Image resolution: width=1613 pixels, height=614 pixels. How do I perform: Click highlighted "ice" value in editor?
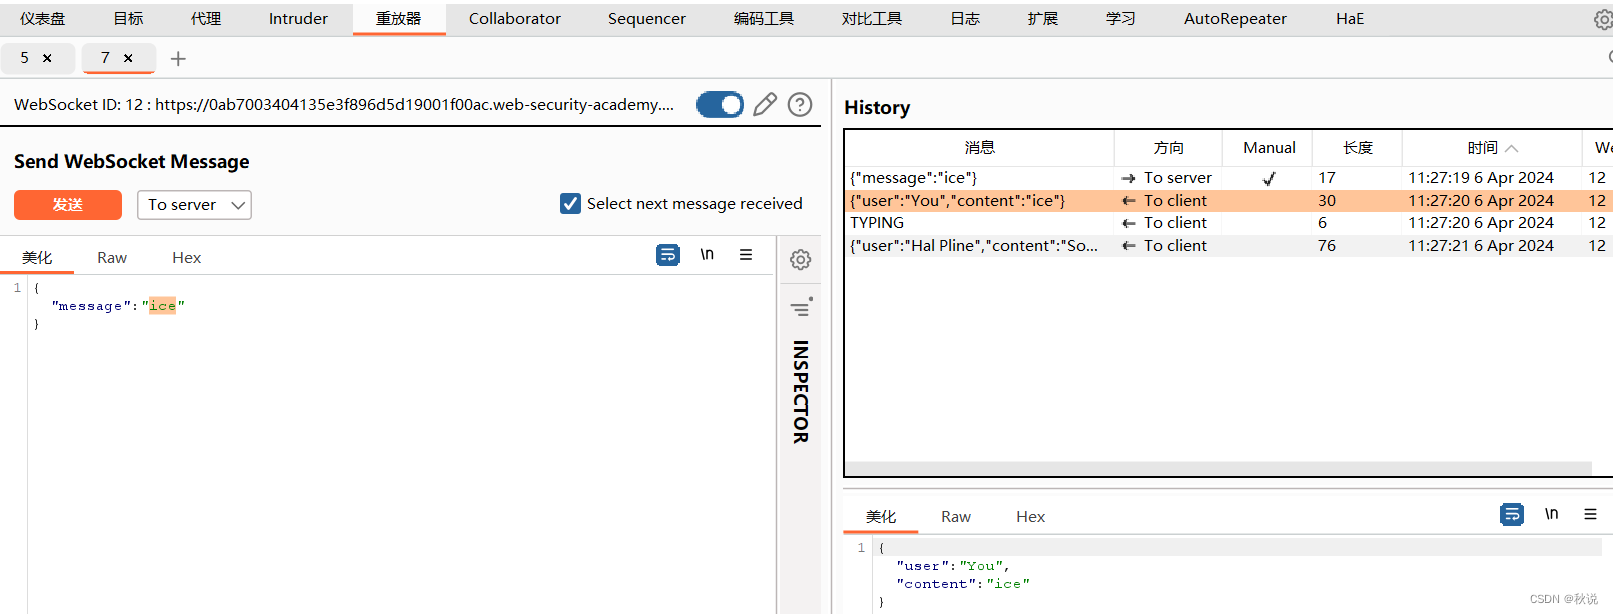point(163,306)
